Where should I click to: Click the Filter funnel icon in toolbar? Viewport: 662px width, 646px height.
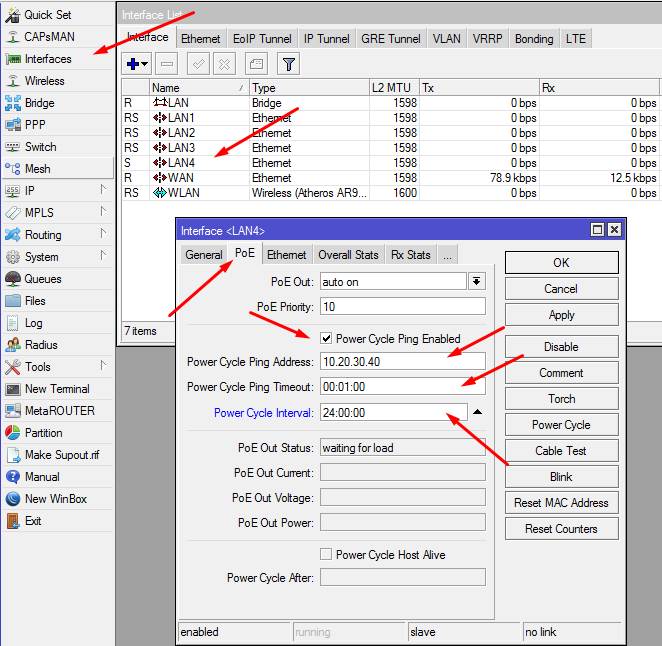point(288,64)
